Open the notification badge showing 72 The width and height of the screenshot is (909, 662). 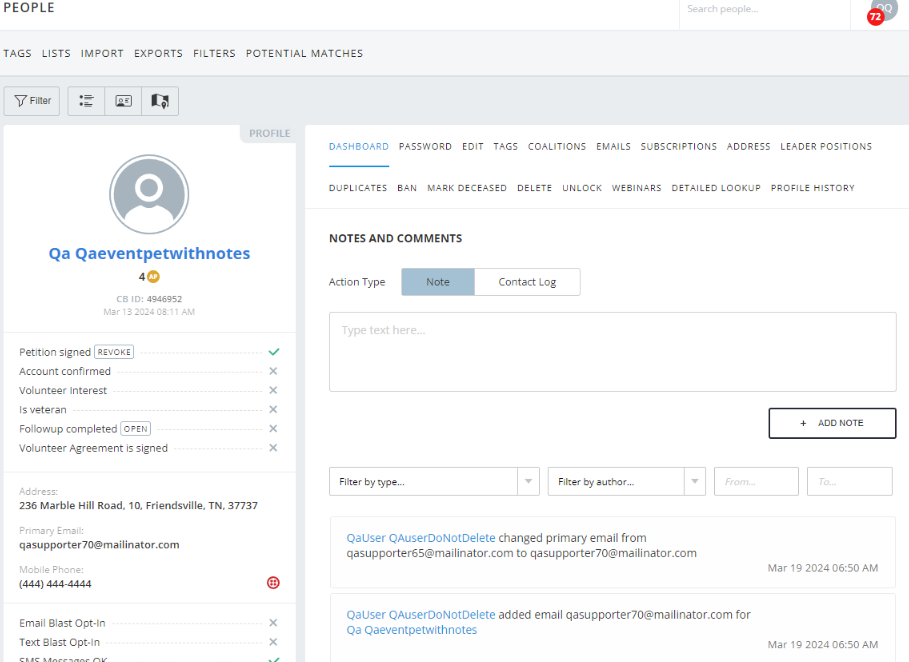click(876, 17)
